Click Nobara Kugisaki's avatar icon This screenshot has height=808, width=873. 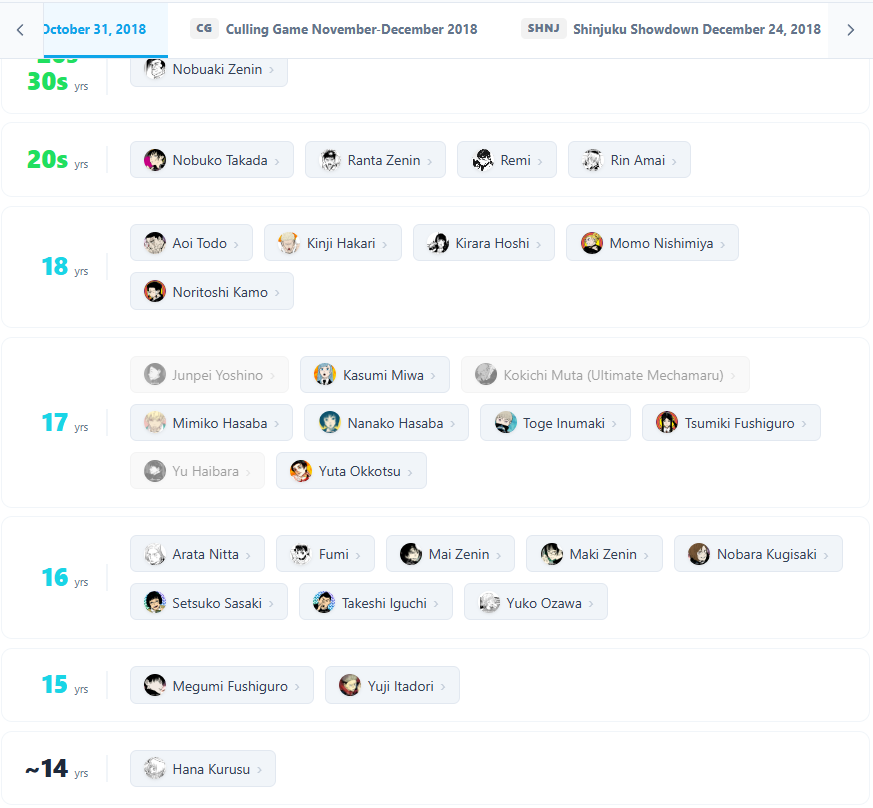(x=699, y=554)
